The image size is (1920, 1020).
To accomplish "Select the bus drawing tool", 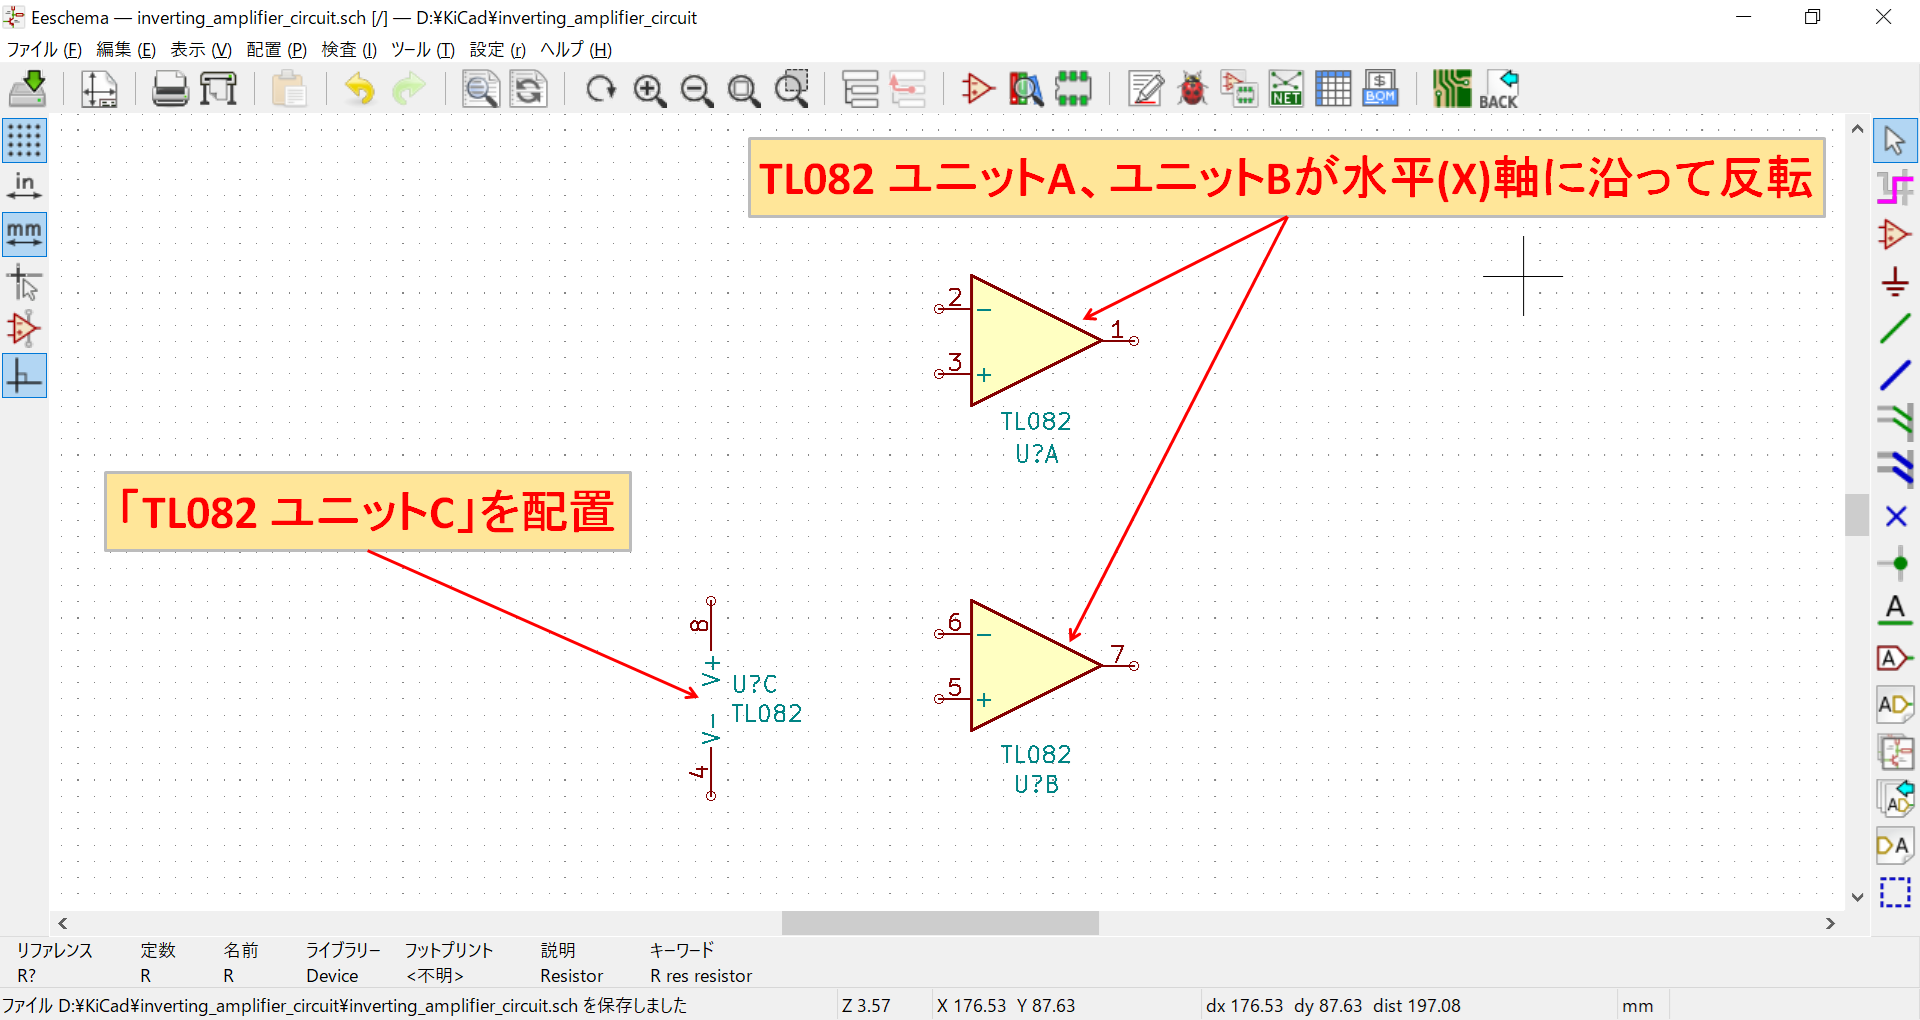I will click(x=1895, y=375).
